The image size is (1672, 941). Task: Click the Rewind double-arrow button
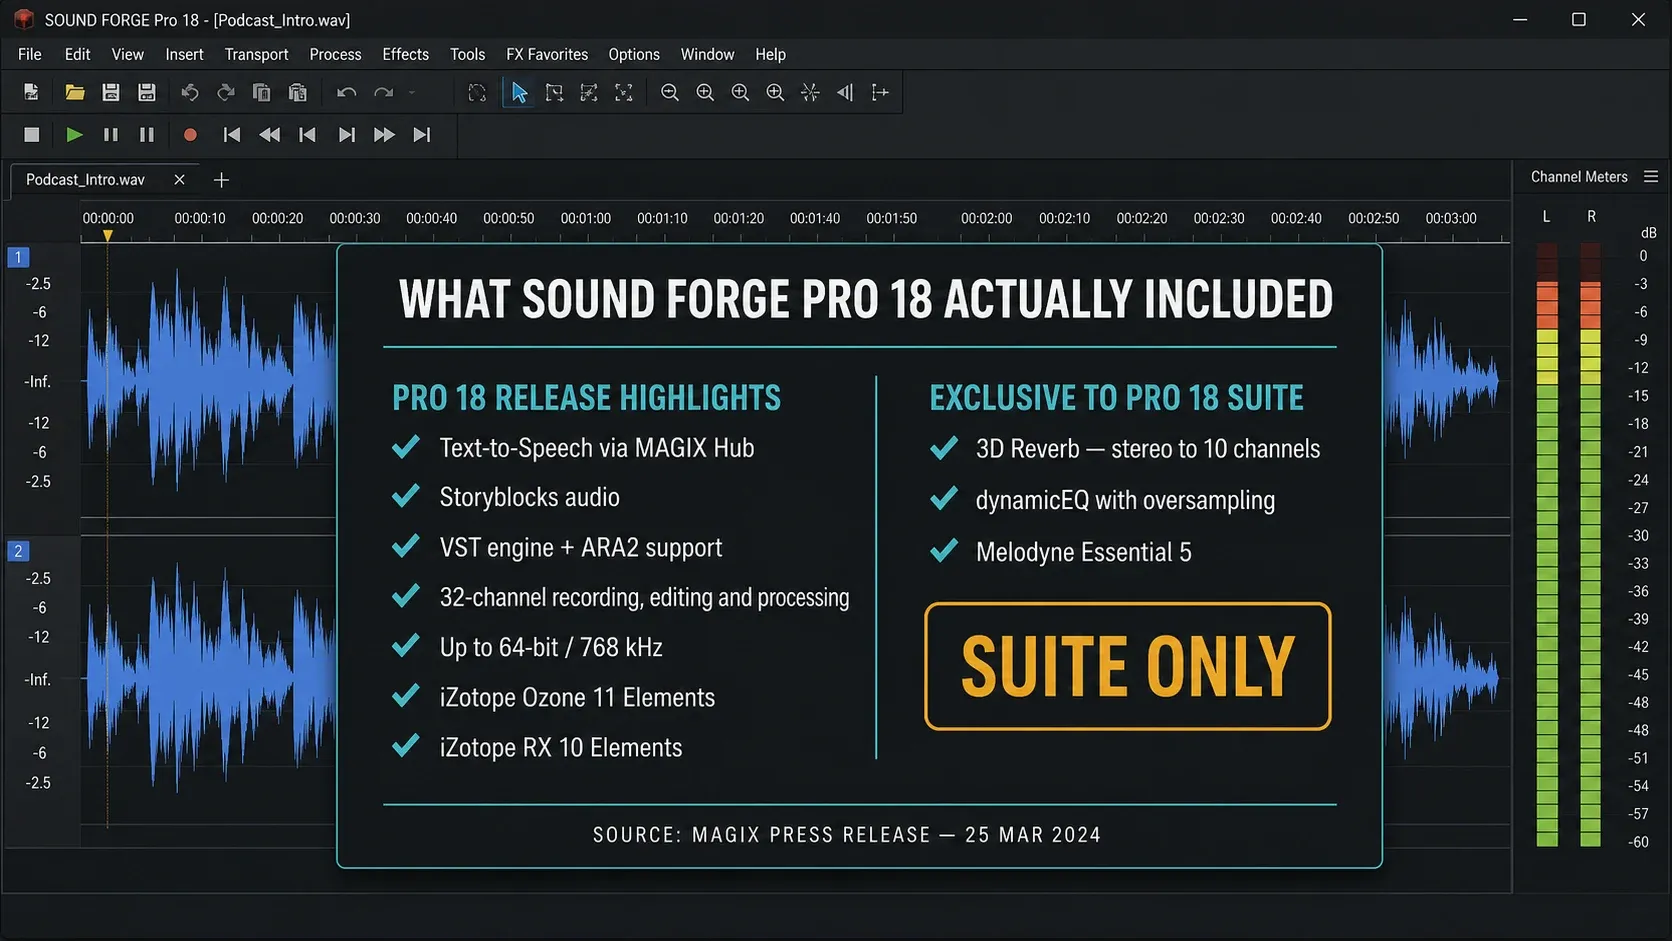pyautogui.click(x=269, y=134)
